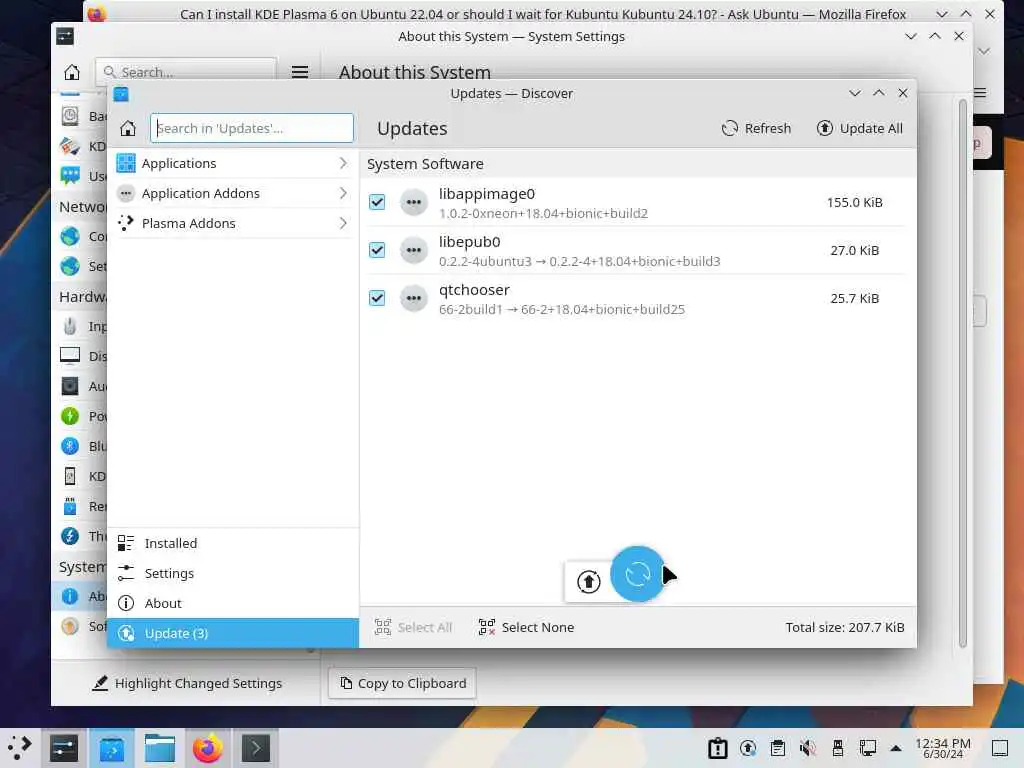The image size is (1024, 768).
Task: Open System Settings hamburger menu
Action: [x=300, y=72]
